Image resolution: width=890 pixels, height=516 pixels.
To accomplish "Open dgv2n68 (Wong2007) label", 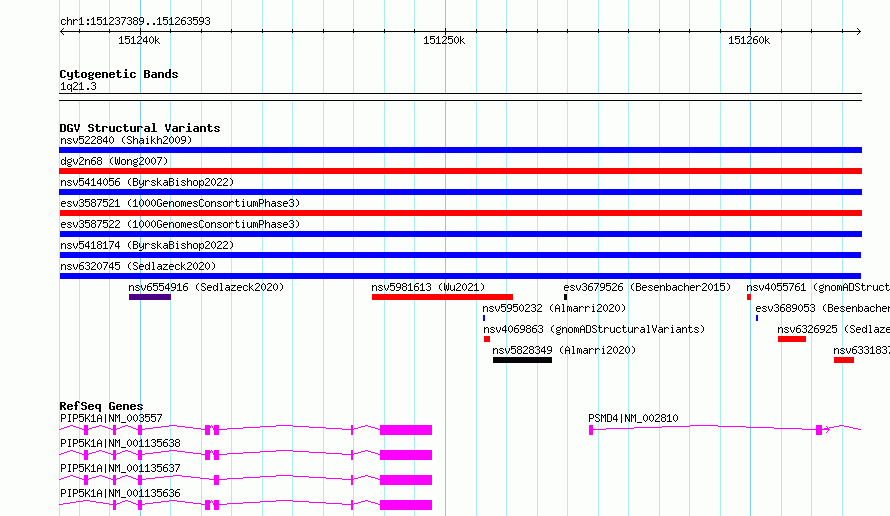I will pos(114,161).
